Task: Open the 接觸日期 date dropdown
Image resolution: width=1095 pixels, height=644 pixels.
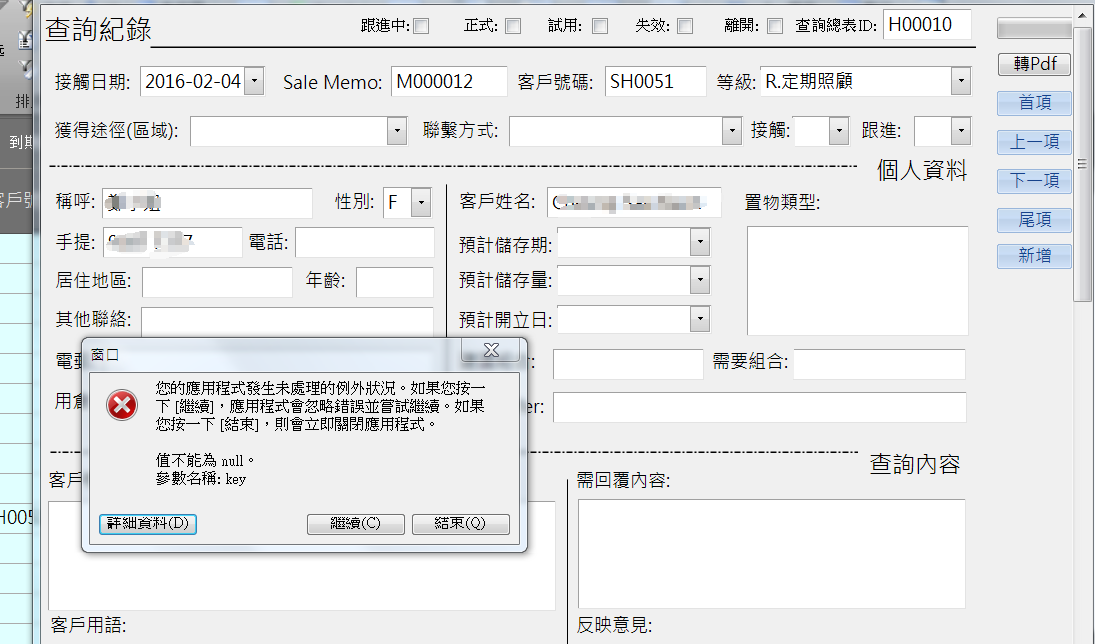Action: [255, 81]
